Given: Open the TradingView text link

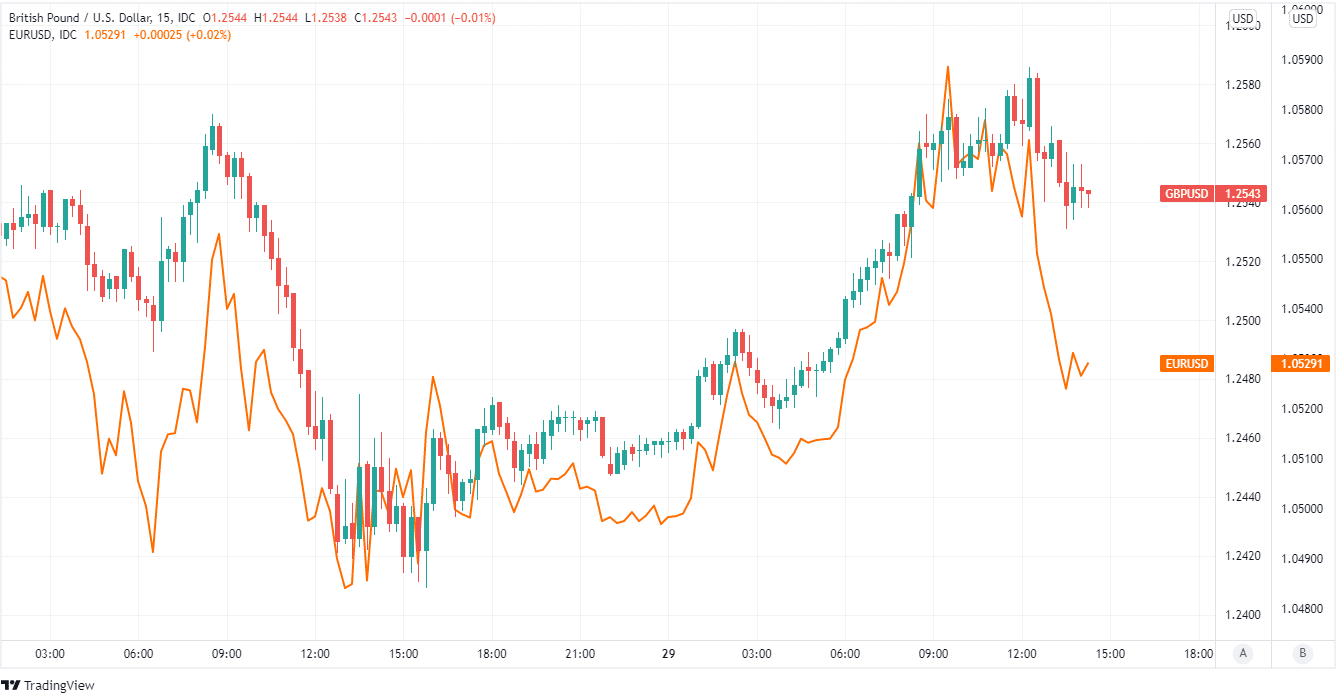Looking at the screenshot, I should click(59, 685).
